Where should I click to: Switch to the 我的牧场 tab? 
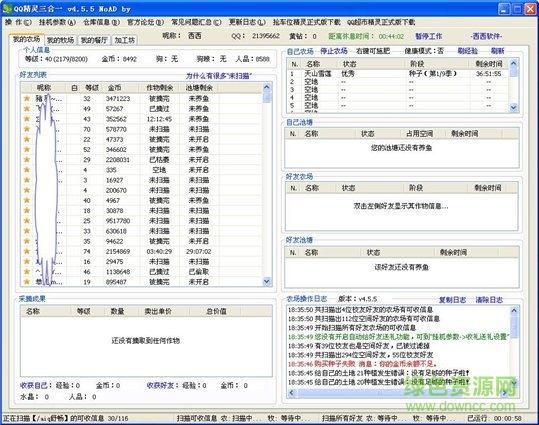point(60,40)
